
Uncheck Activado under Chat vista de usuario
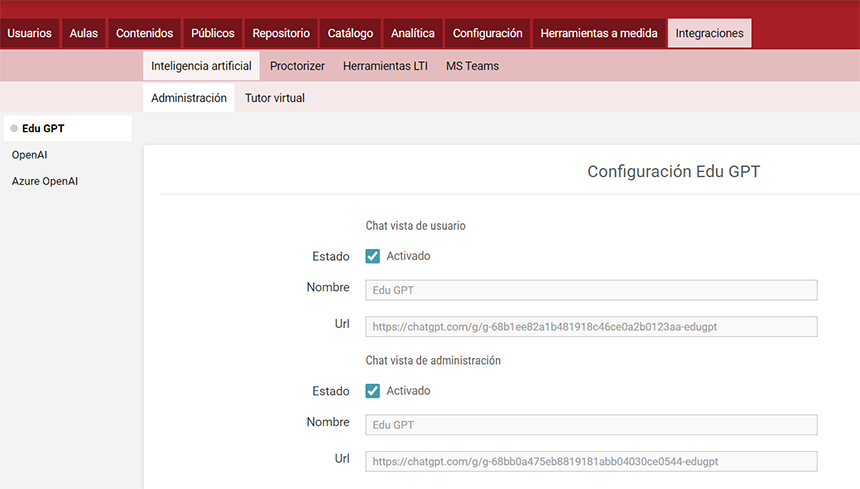(373, 256)
